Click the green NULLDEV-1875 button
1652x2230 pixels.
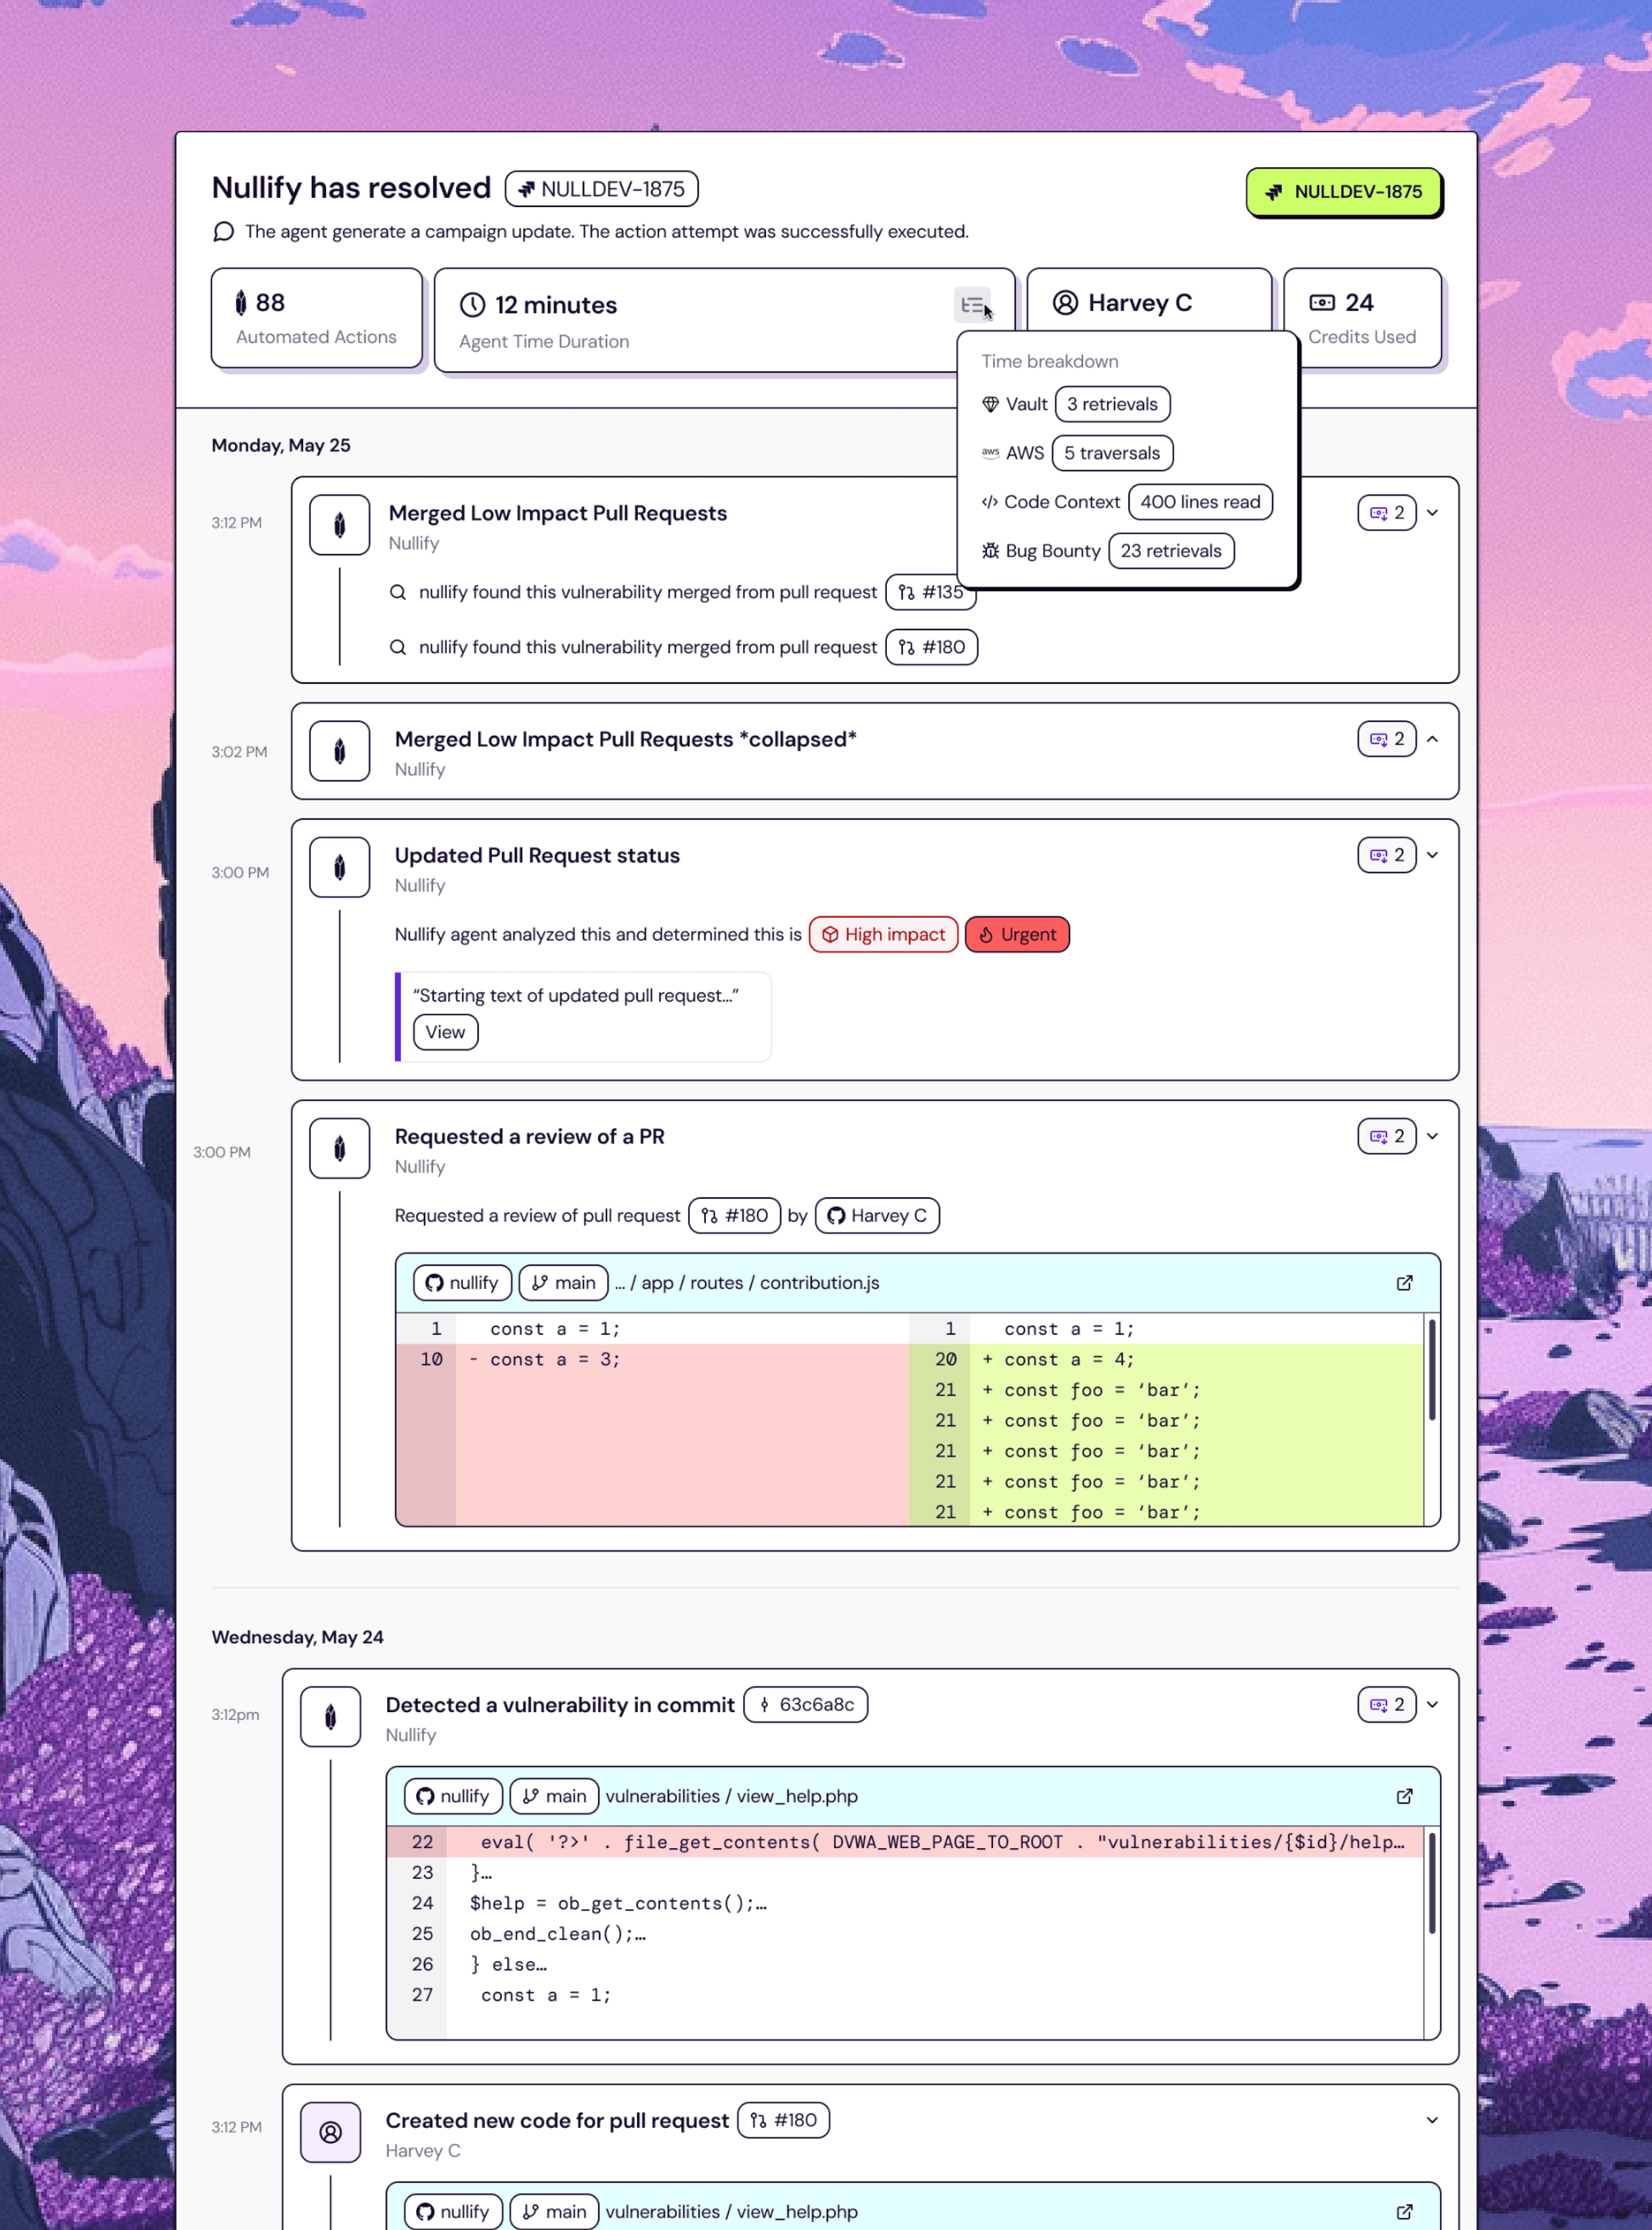(1343, 192)
